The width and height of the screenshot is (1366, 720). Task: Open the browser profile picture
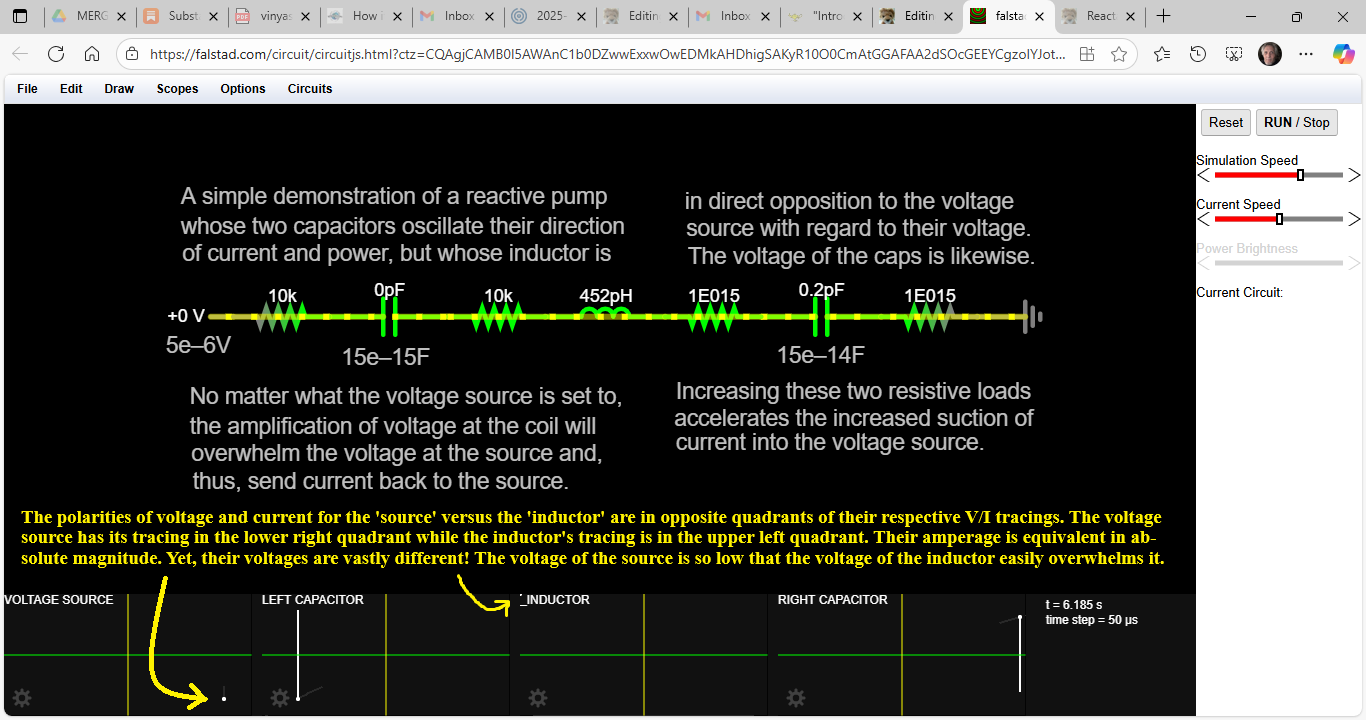(x=1270, y=54)
